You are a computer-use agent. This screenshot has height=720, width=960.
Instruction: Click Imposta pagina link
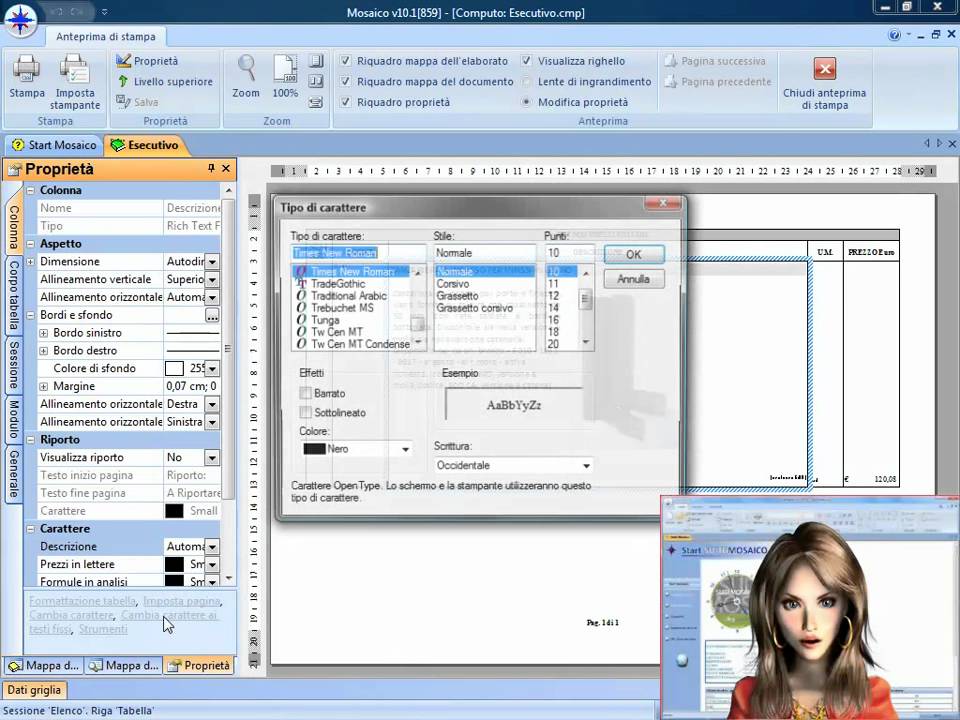181,601
